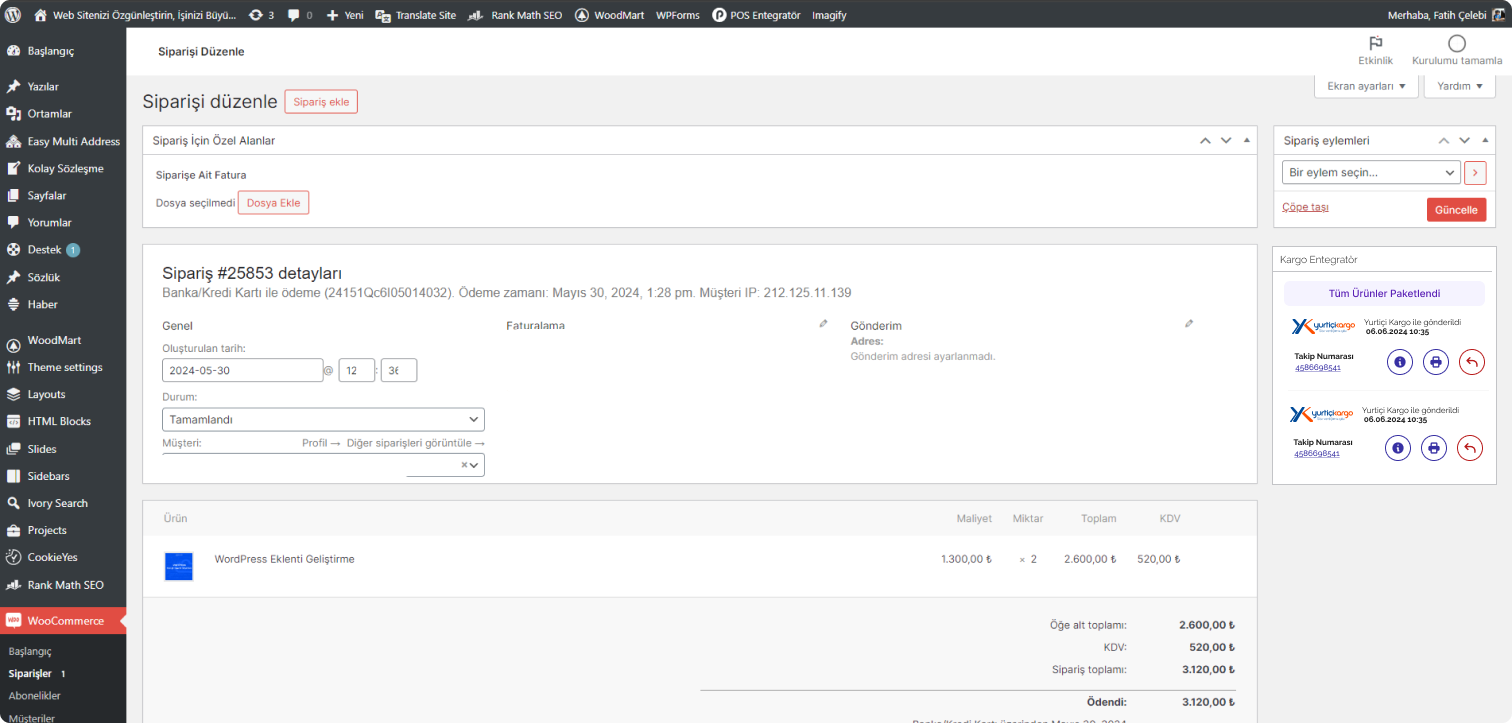The width and height of the screenshot is (1512, 723).
Task: Apply selected order action arrow button
Action: [1475, 173]
